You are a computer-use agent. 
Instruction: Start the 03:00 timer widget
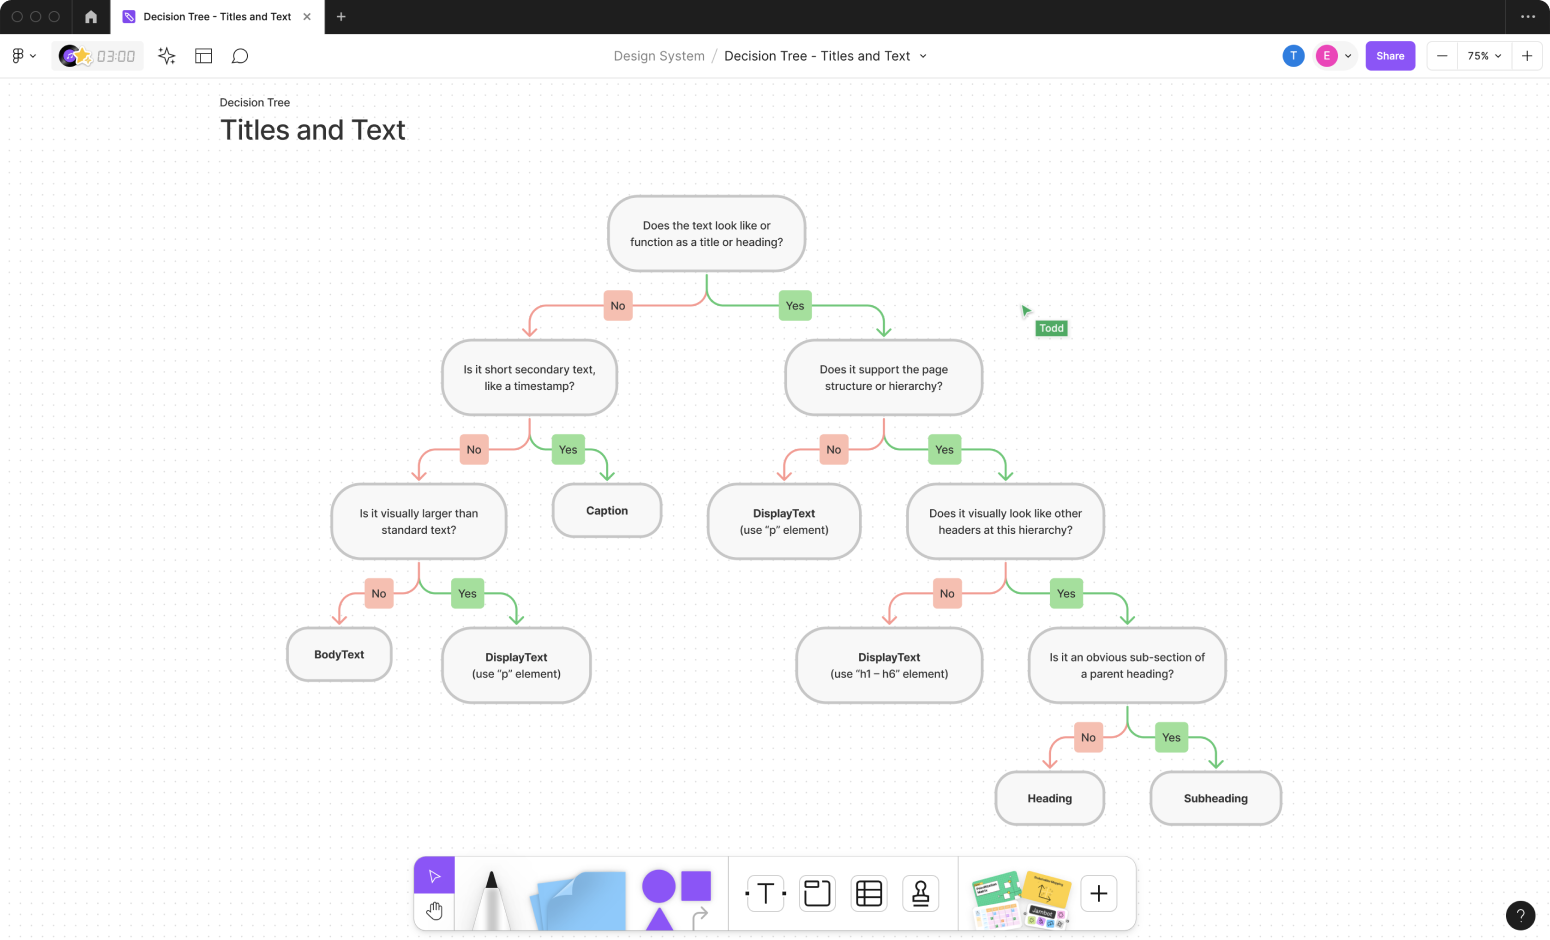point(98,56)
